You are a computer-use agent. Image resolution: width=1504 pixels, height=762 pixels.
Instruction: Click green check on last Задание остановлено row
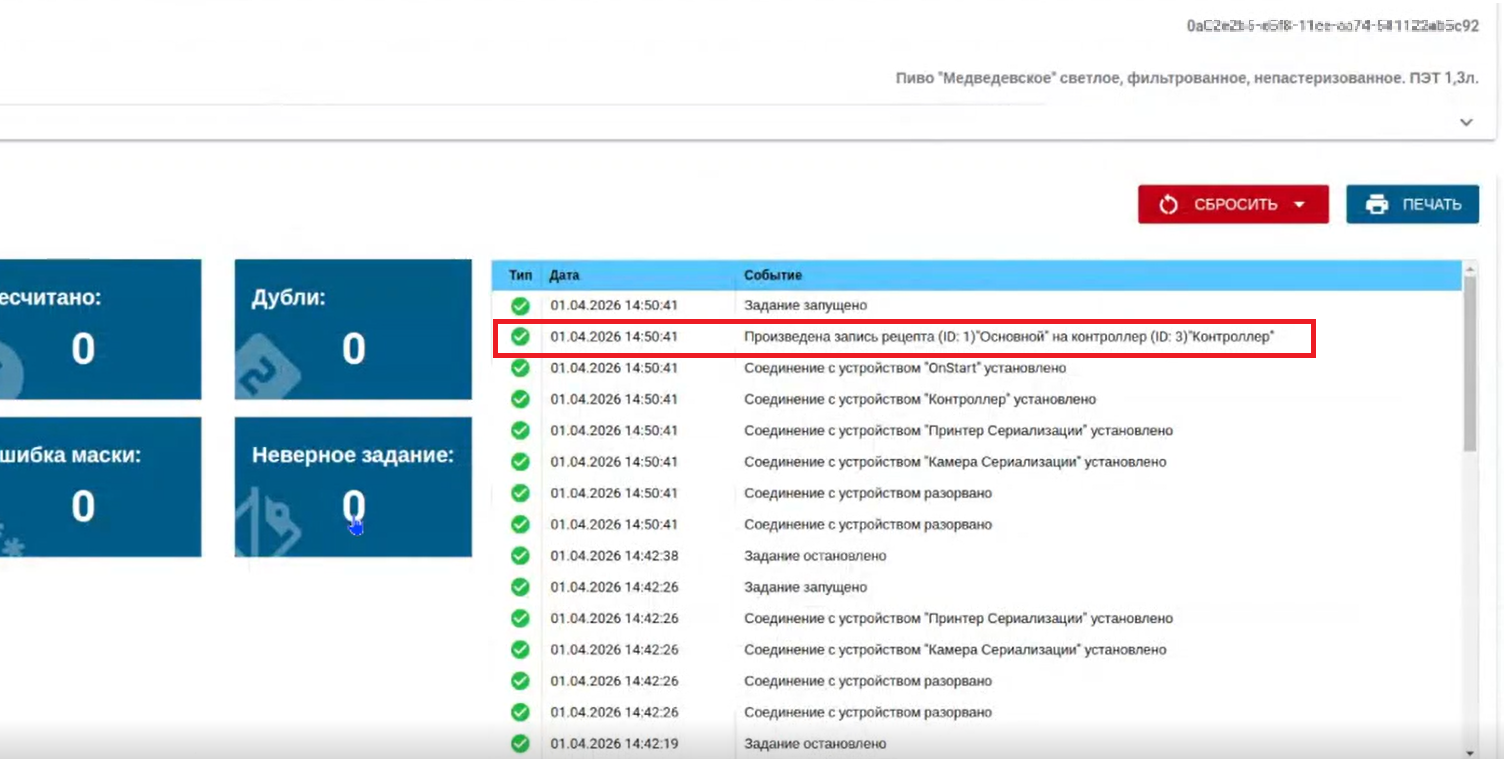[x=519, y=744]
